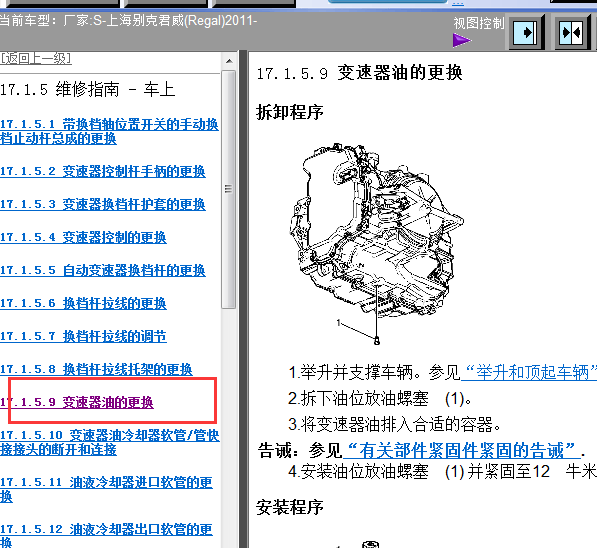
Task: Open 17.1.5.10 变速器油冷却器软管/管快接接头的断开和连接
Action: [110, 442]
